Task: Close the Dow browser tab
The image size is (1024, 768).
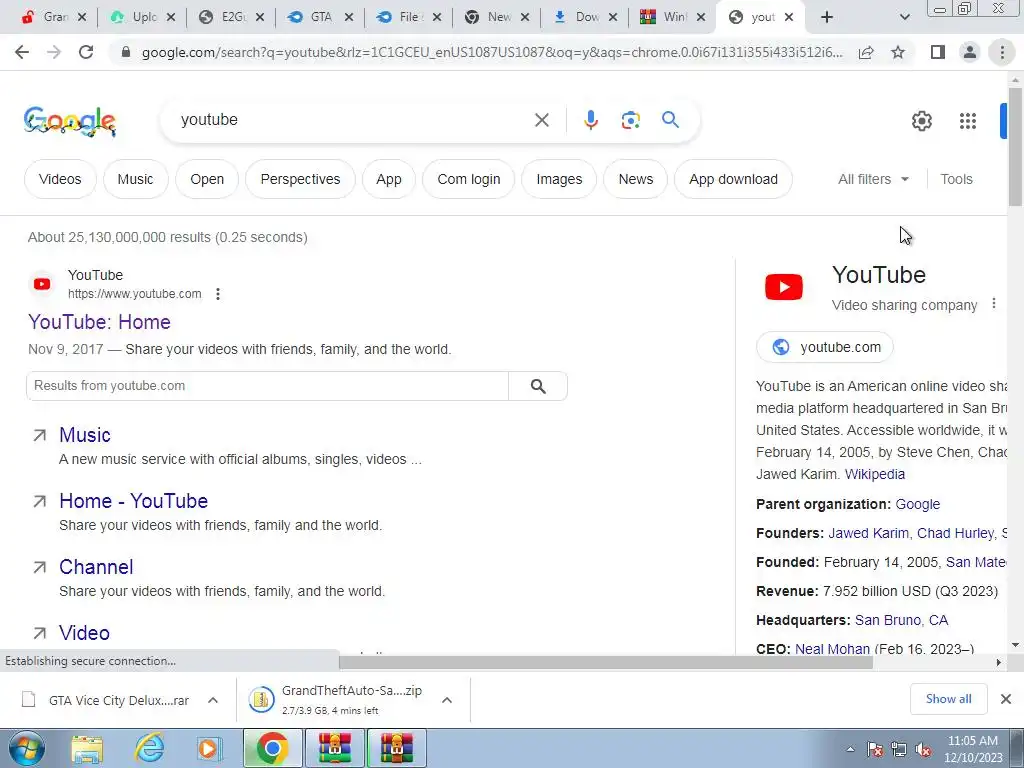Action: point(613,17)
